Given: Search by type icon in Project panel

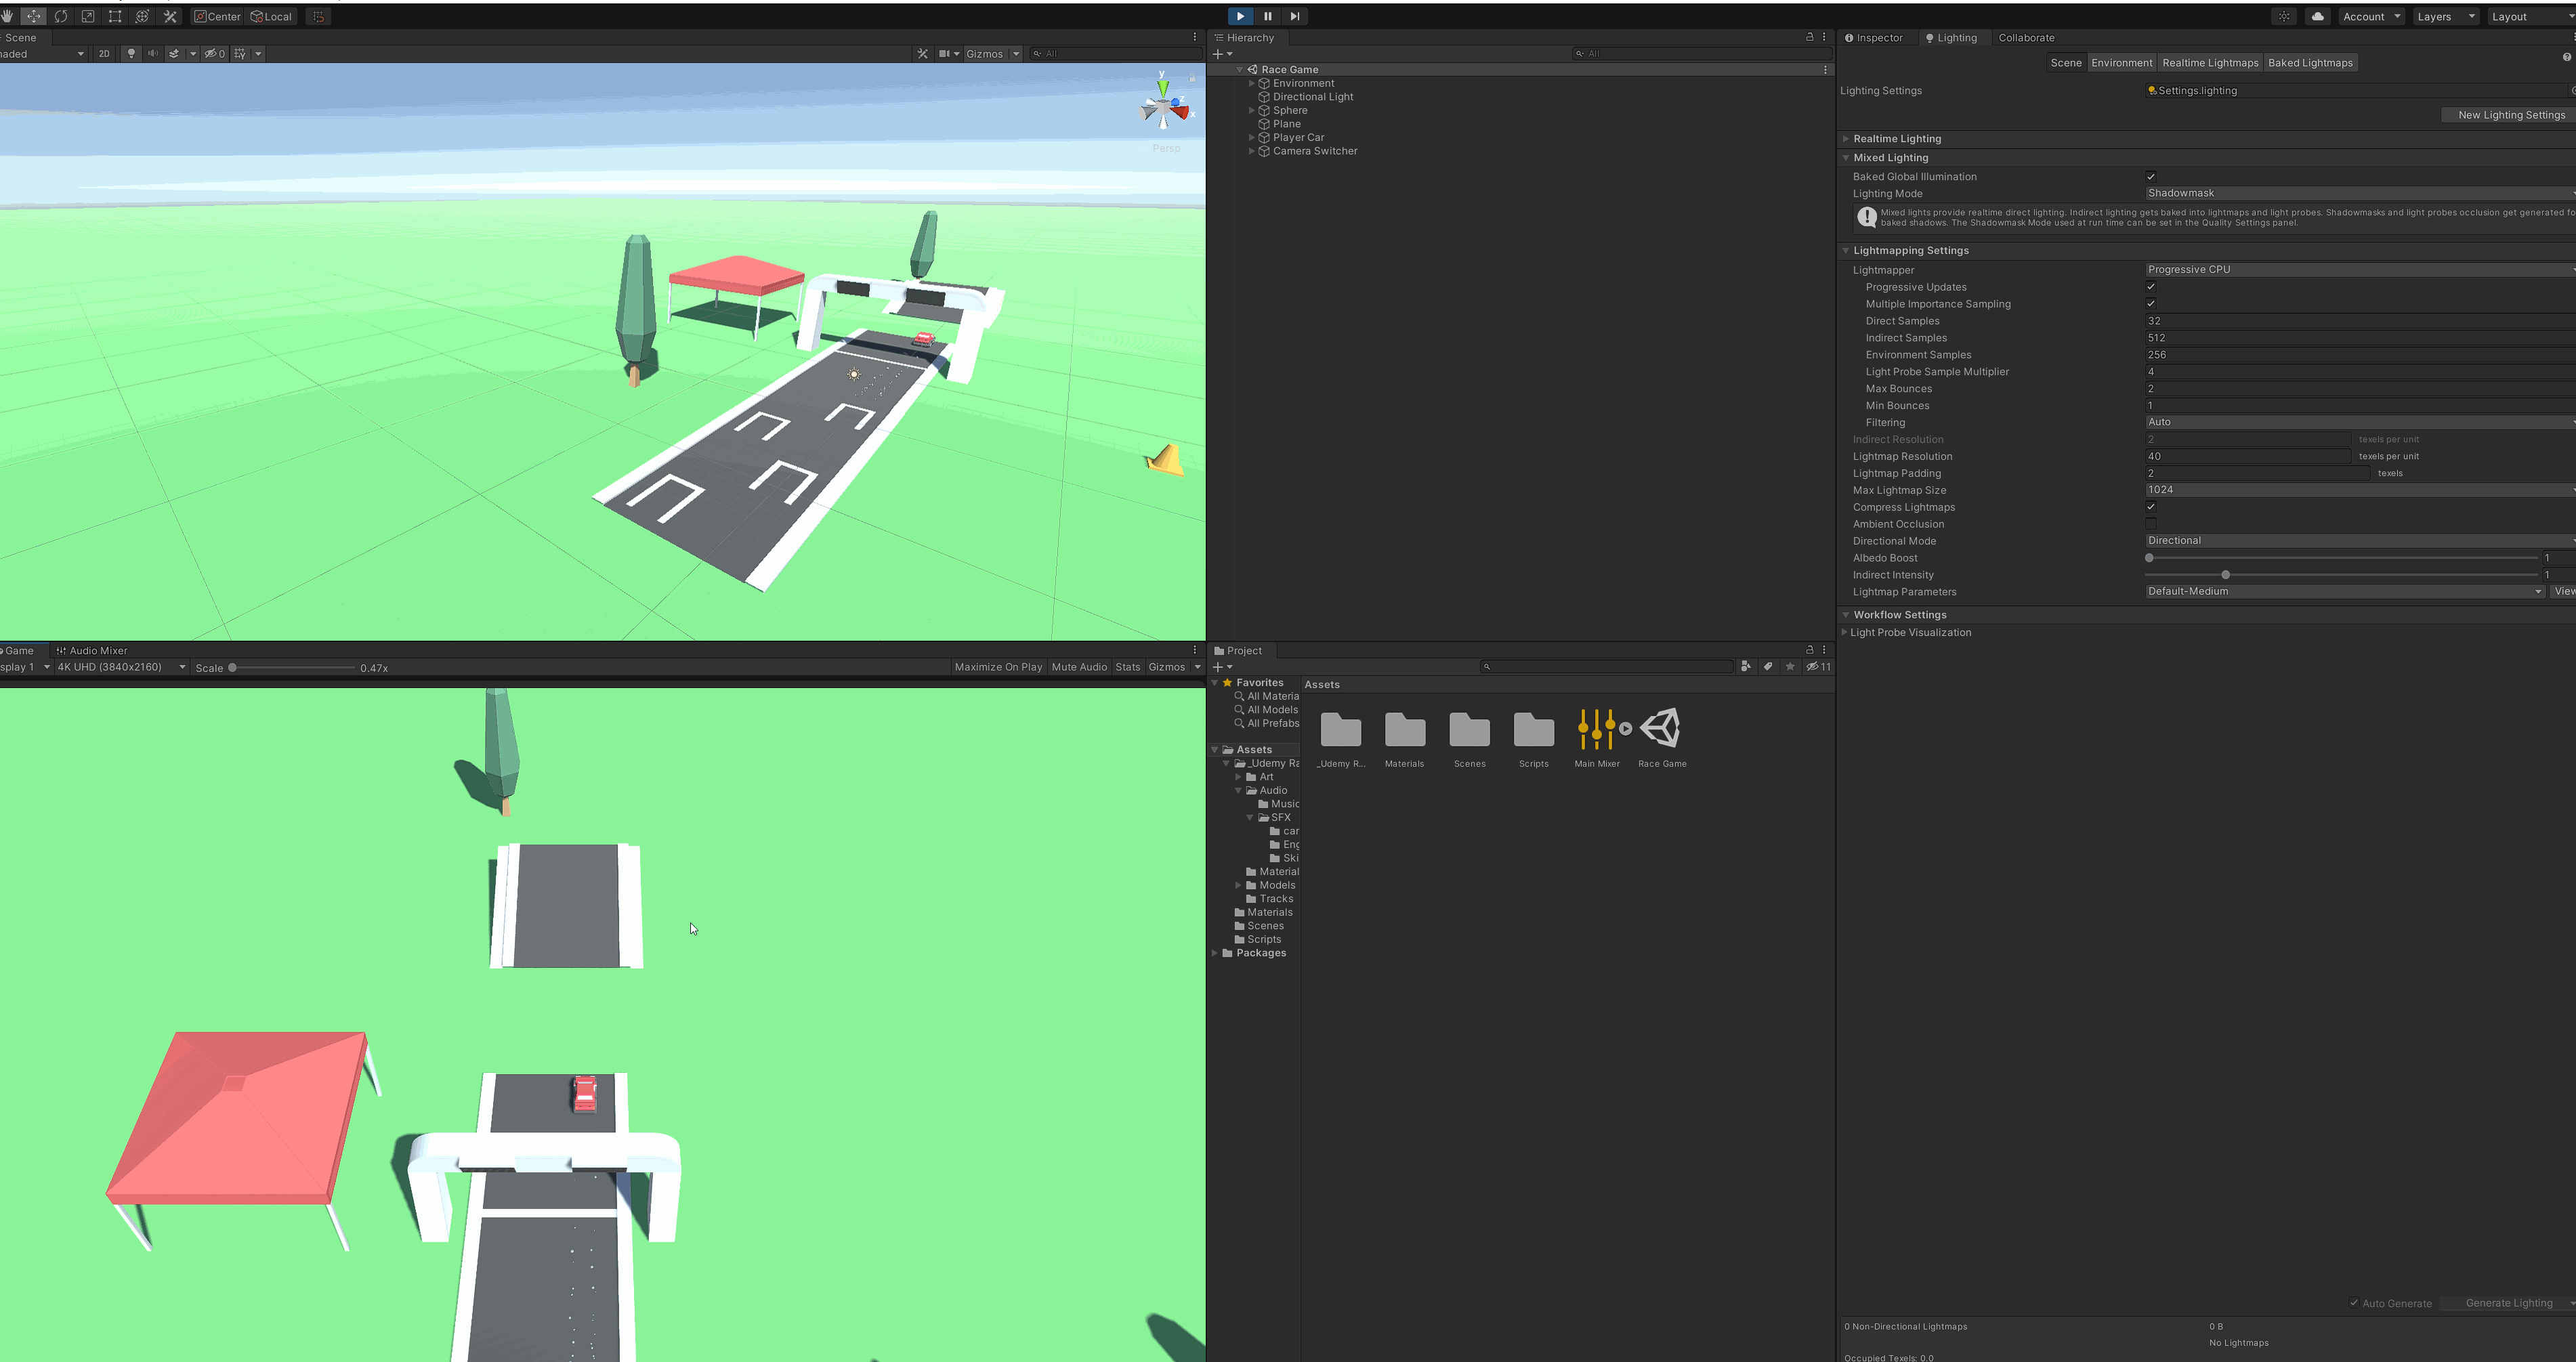Looking at the screenshot, I should click(1746, 666).
